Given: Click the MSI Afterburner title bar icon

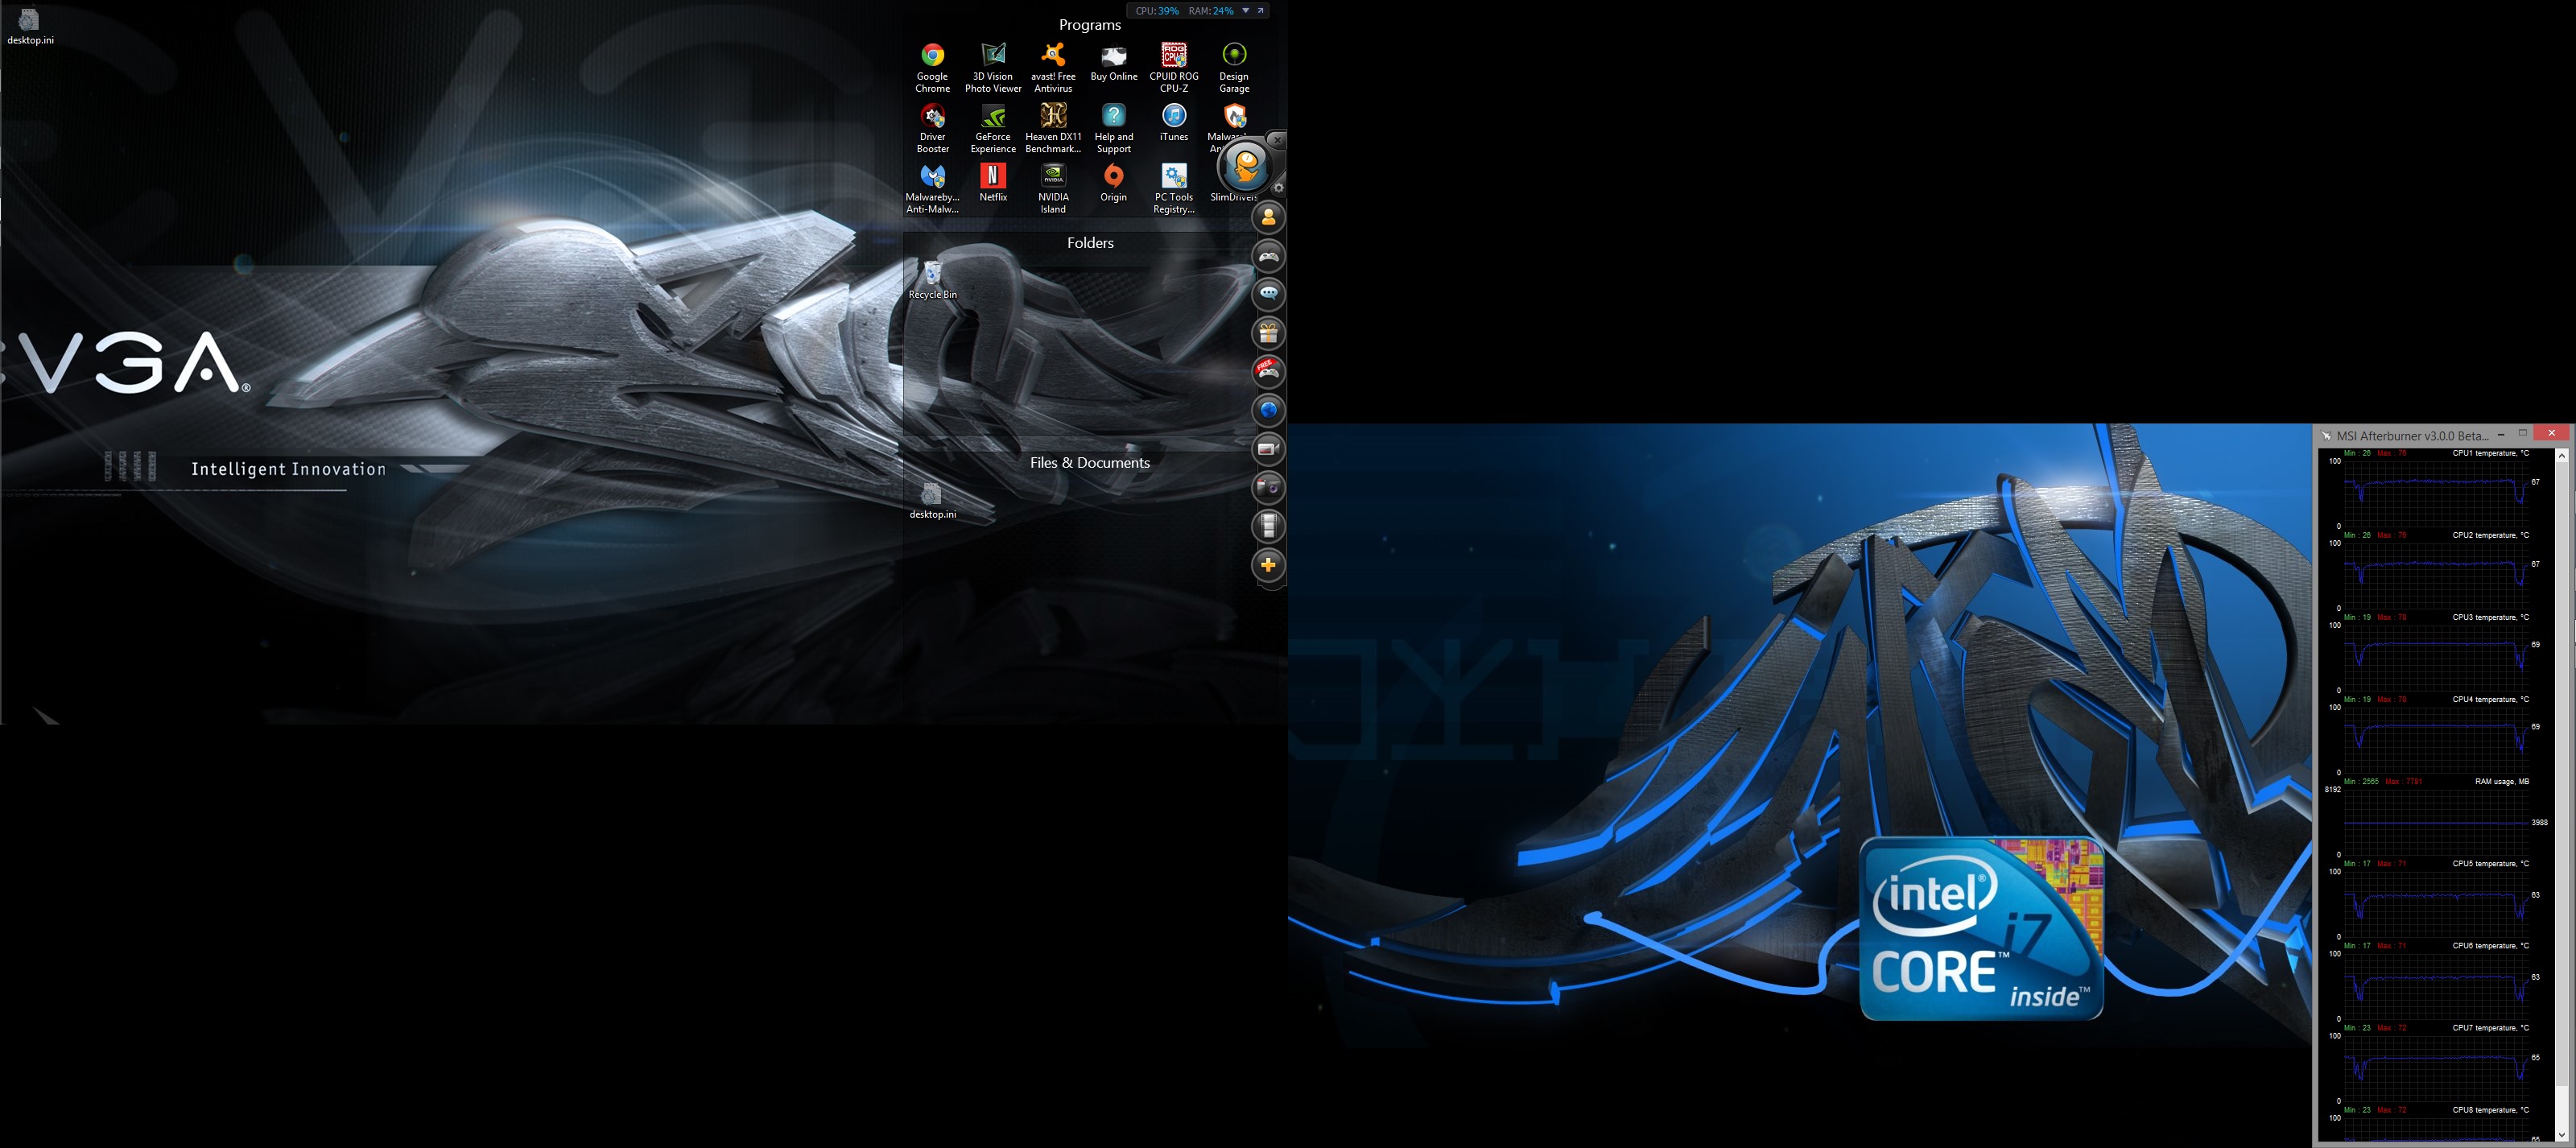Looking at the screenshot, I should pyautogui.click(x=2327, y=436).
